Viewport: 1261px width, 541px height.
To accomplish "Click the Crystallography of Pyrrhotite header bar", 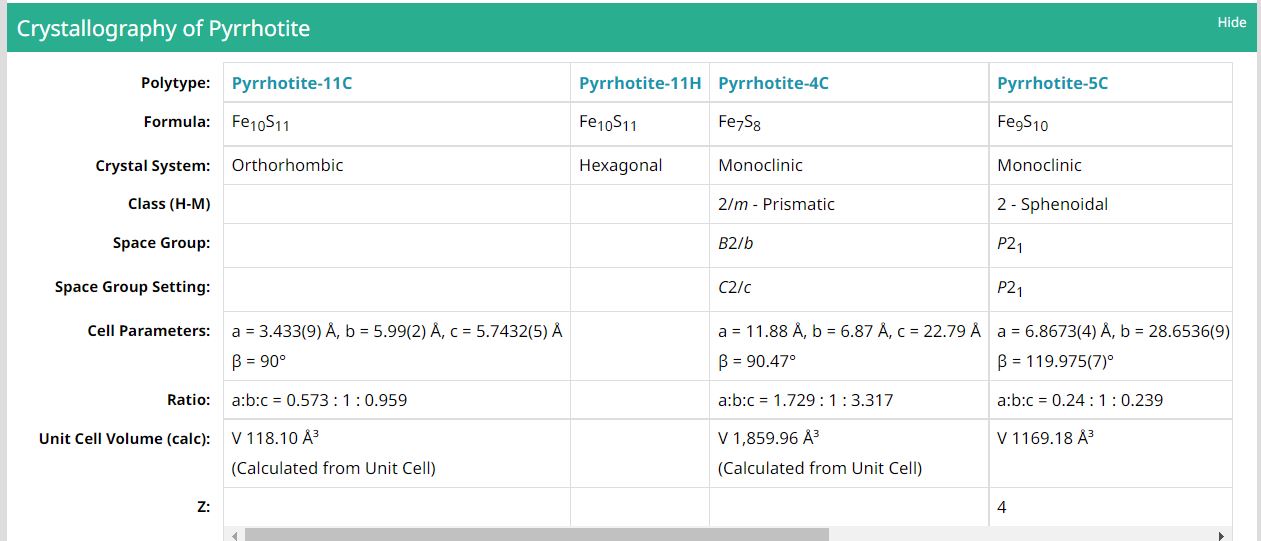I will (x=630, y=28).
